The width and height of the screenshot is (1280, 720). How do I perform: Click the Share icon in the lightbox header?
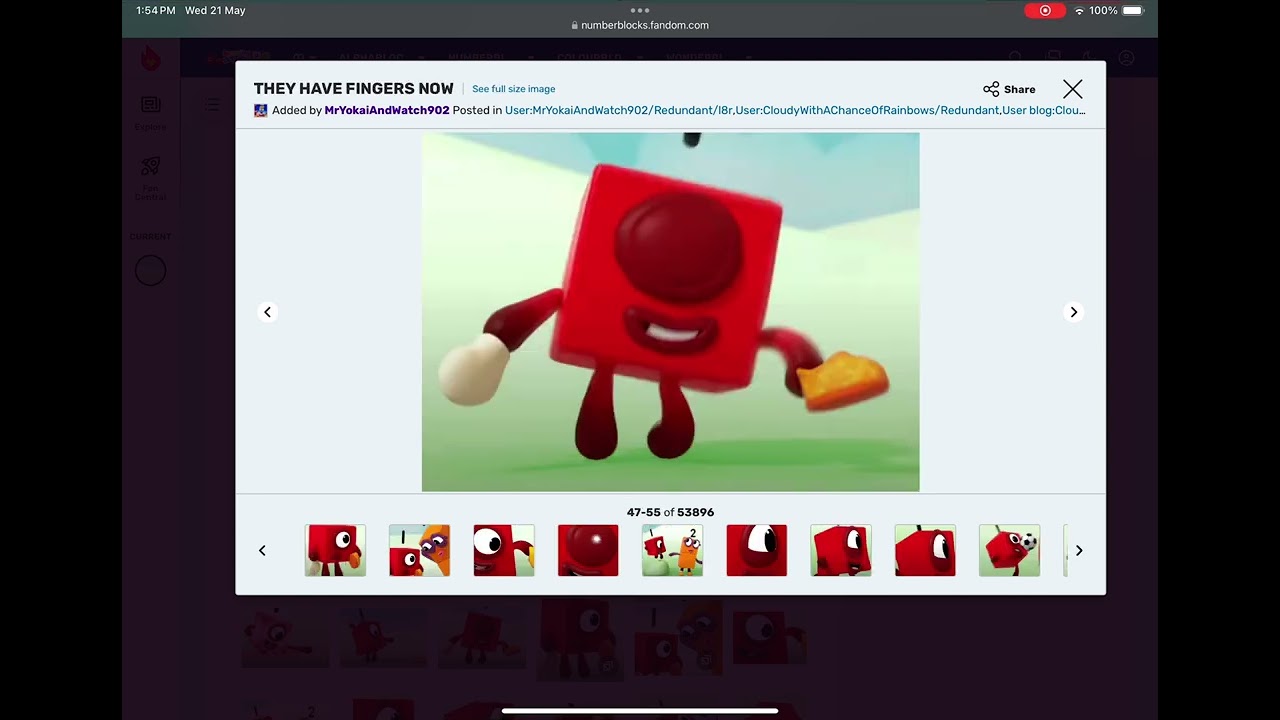point(991,89)
